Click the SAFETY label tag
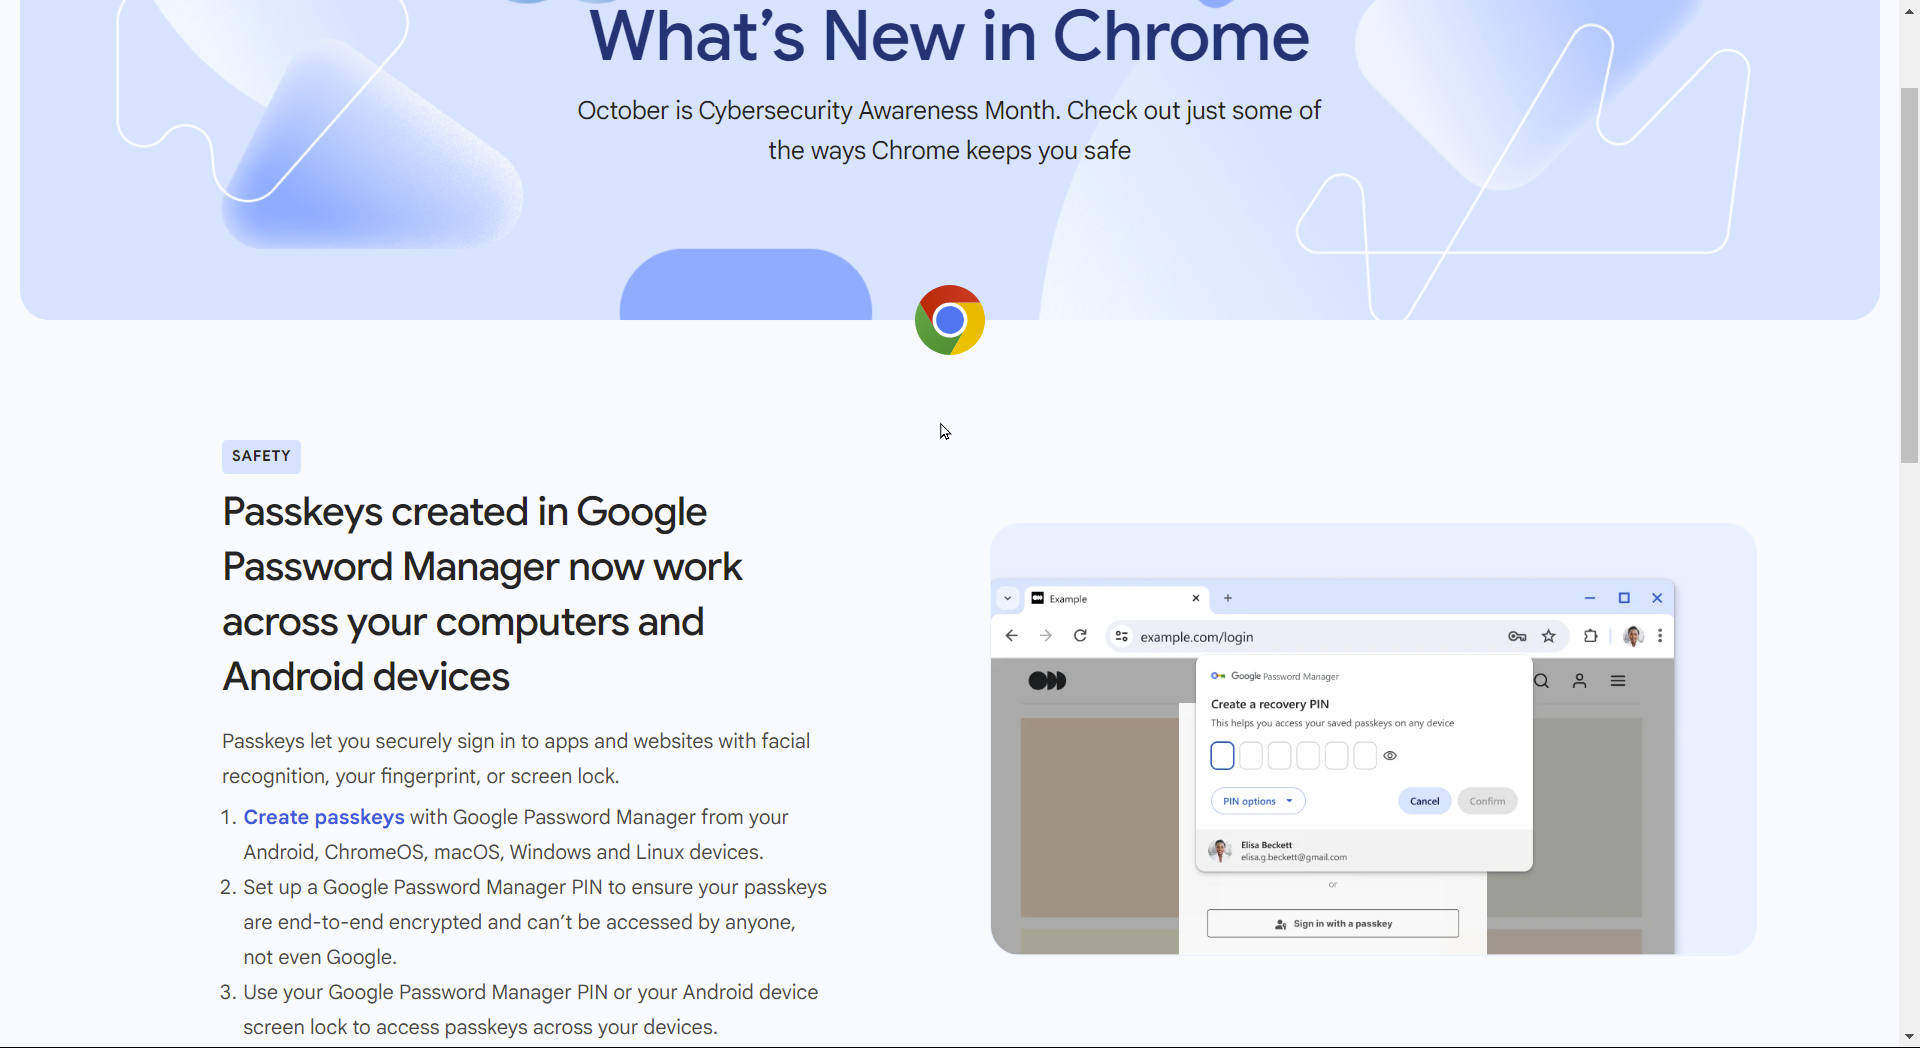This screenshot has width=1920, height=1048. [261, 456]
